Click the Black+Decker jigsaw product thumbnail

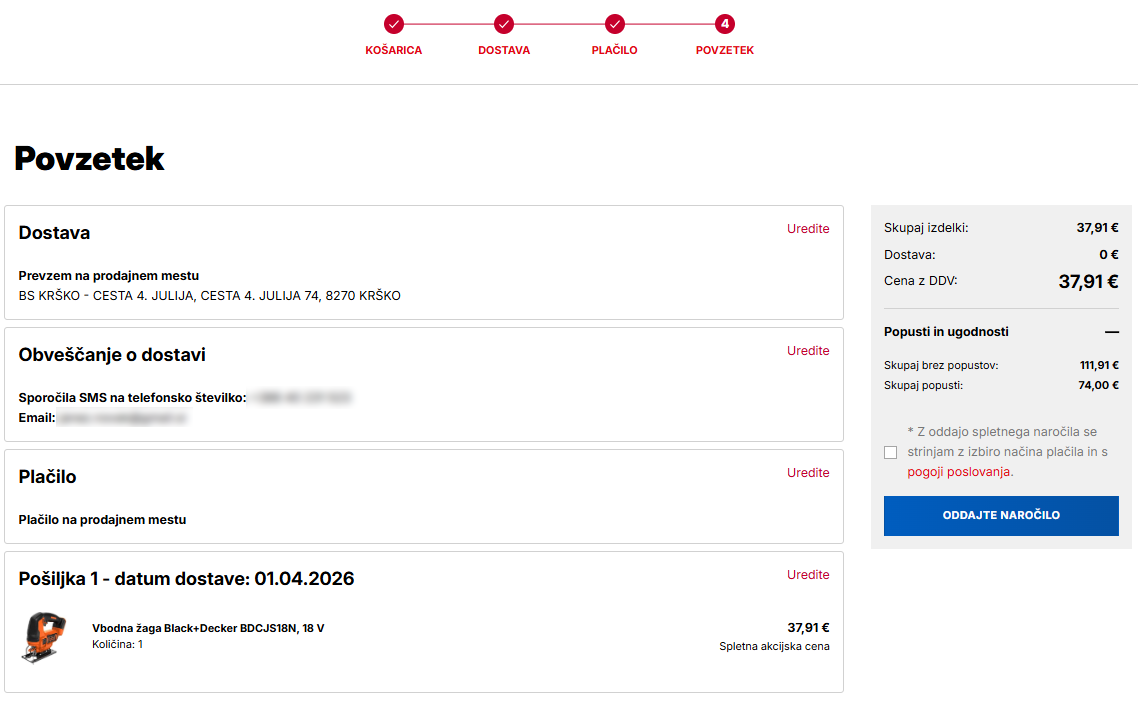pyautogui.click(x=43, y=637)
